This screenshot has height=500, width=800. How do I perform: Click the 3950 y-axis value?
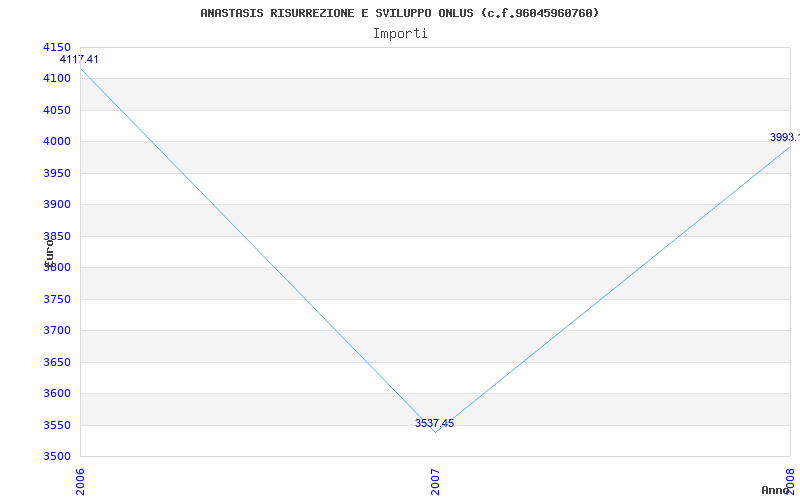pyautogui.click(x=56, y=173)
